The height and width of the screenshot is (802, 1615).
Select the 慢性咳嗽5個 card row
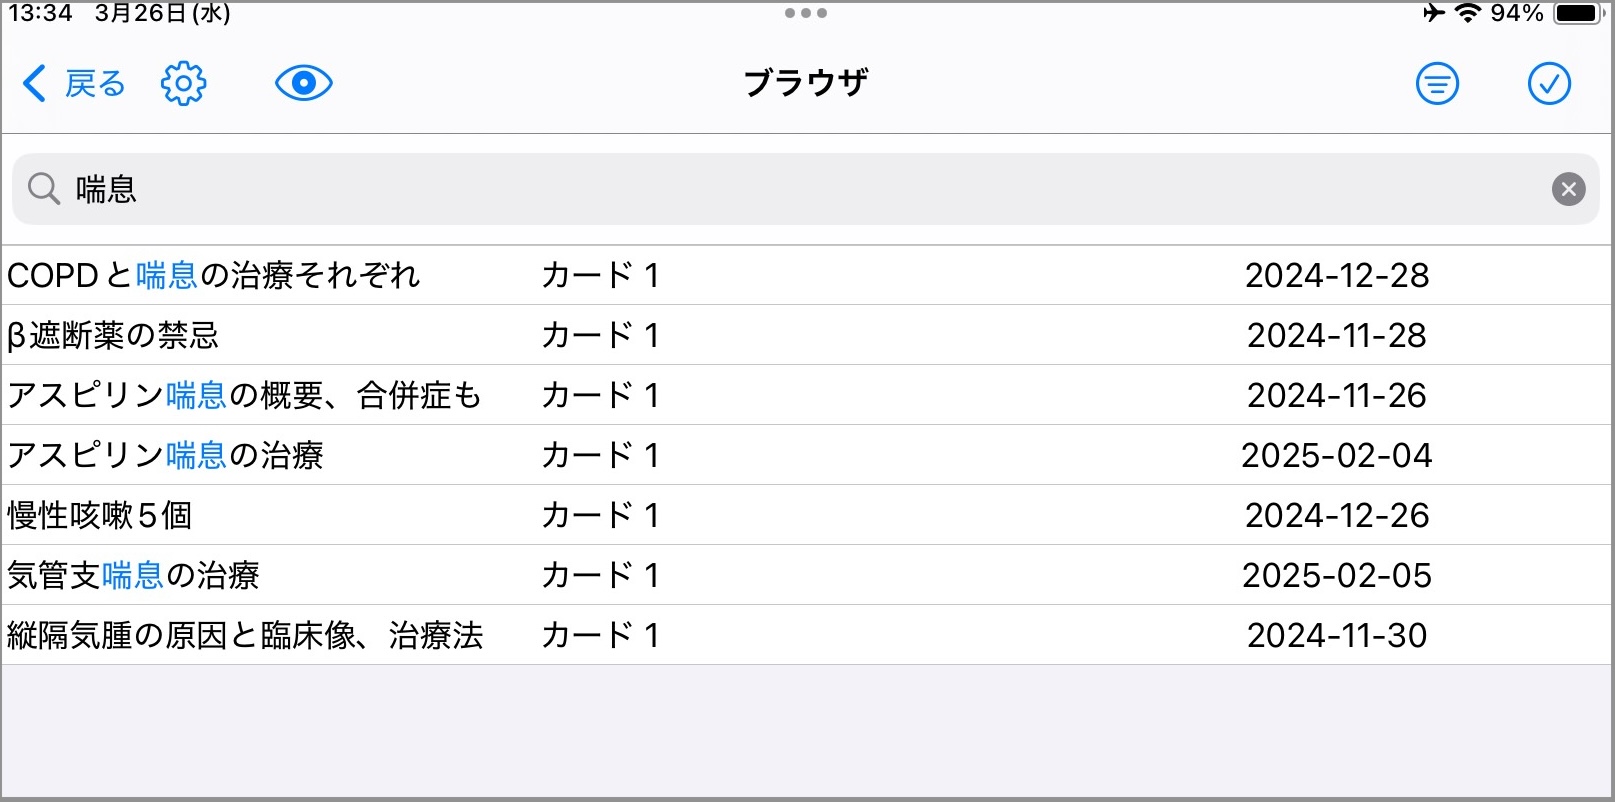click(x=805, y=515)
